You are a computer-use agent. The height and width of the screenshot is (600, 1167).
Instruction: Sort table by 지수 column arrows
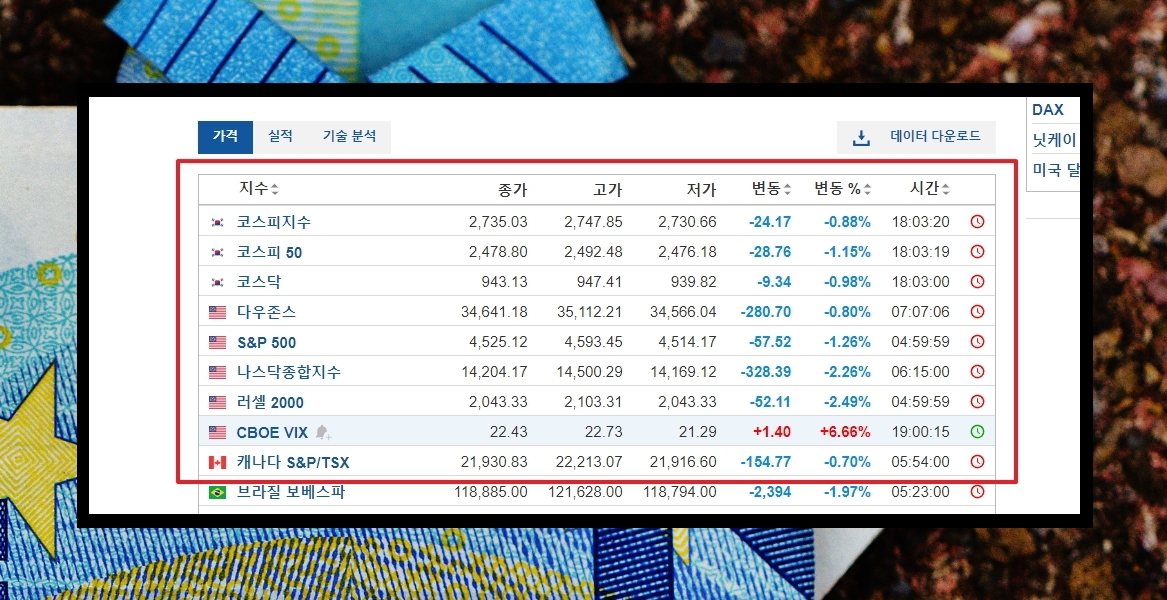(275, 190)
